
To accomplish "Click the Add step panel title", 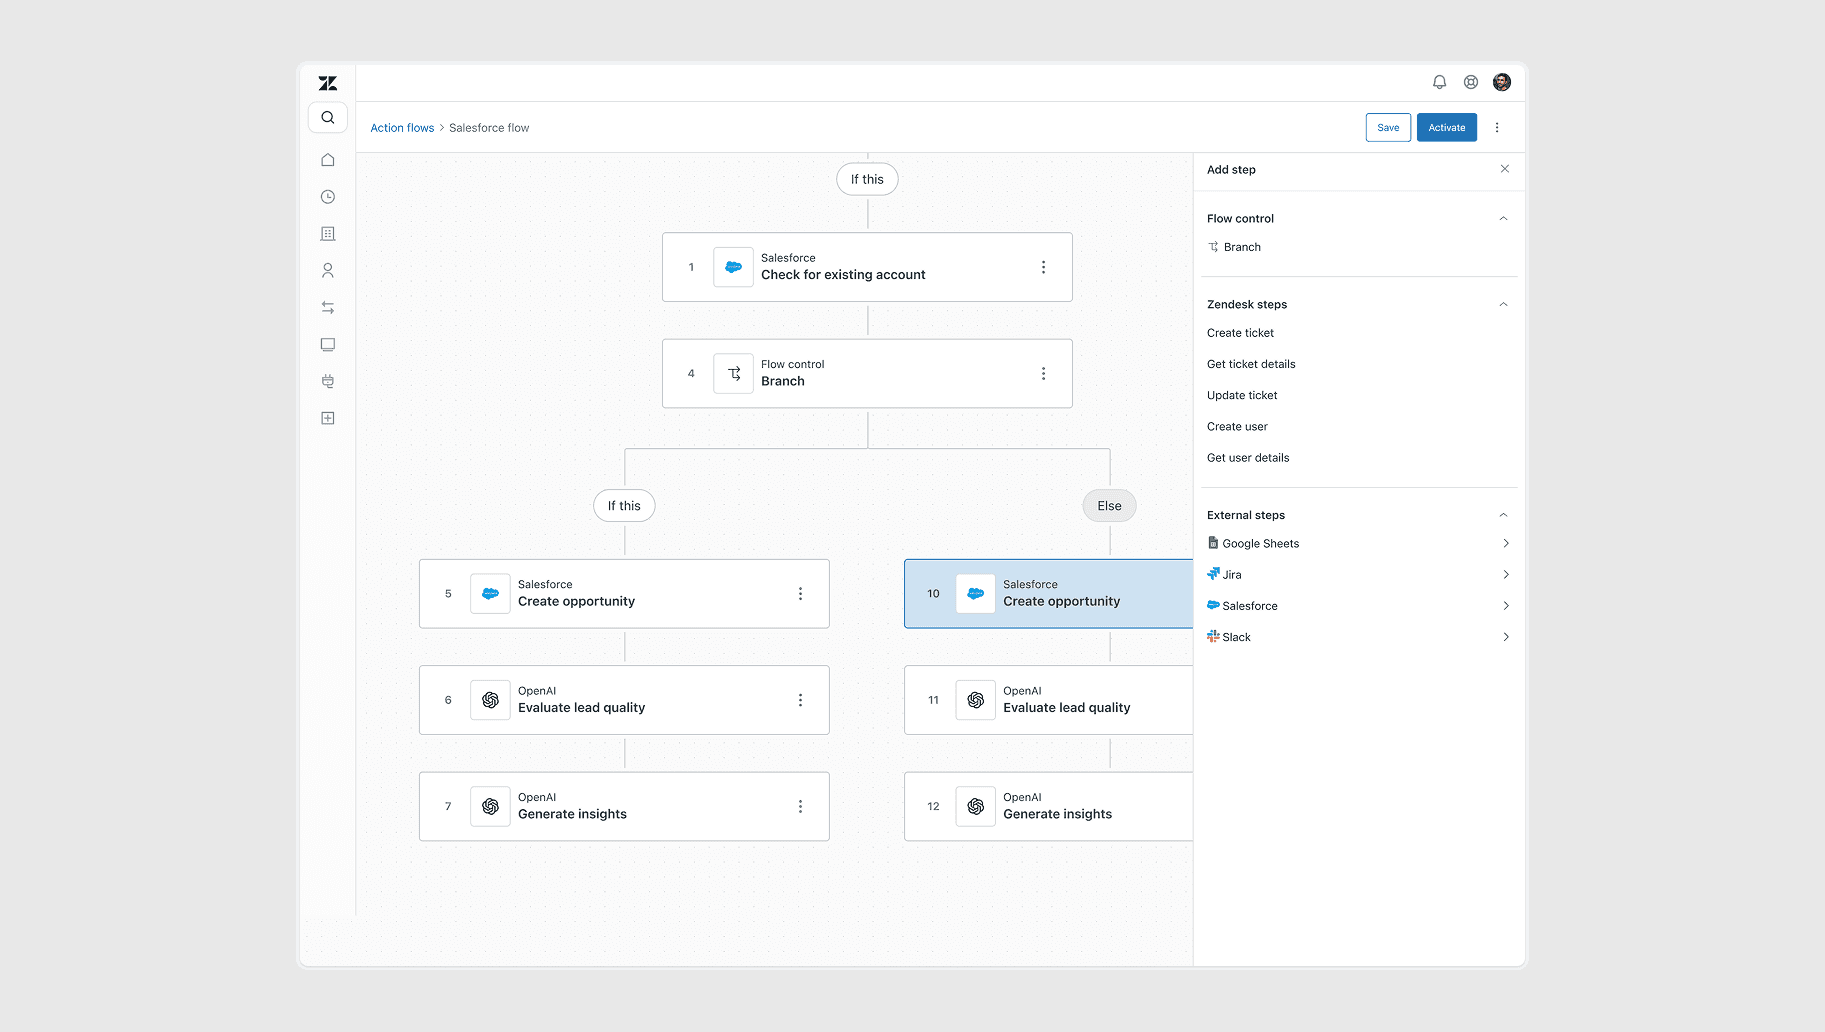I will pos(1231,170).
